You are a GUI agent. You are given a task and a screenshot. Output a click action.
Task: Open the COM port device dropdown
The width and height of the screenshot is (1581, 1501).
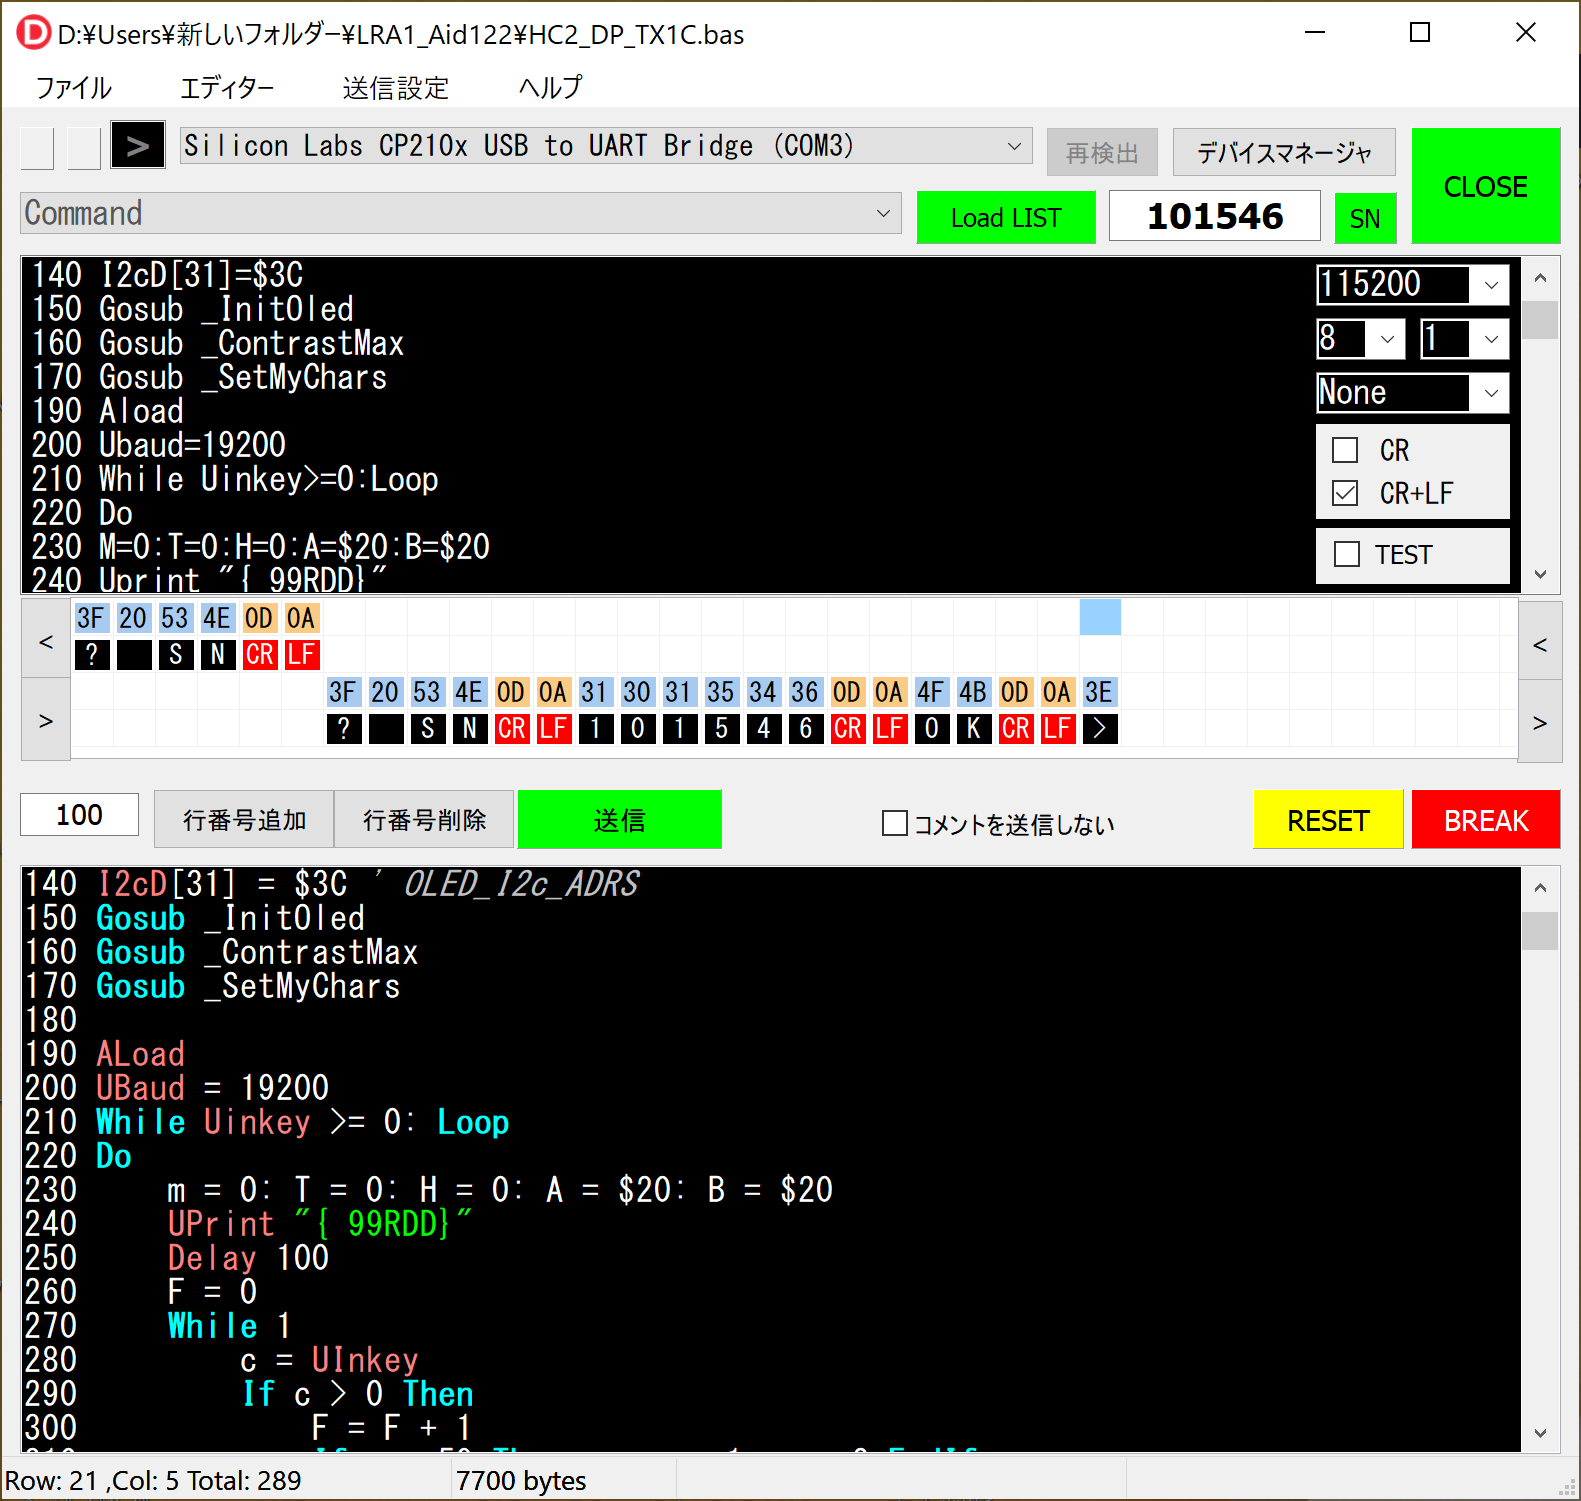click(1013, 146)
